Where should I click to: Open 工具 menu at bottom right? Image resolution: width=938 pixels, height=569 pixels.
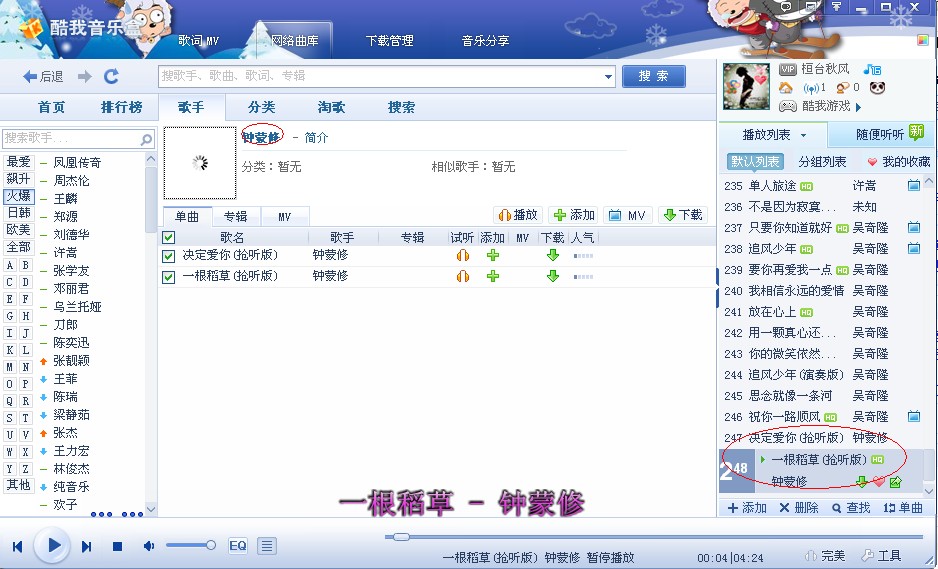click(x=882, y=556)
